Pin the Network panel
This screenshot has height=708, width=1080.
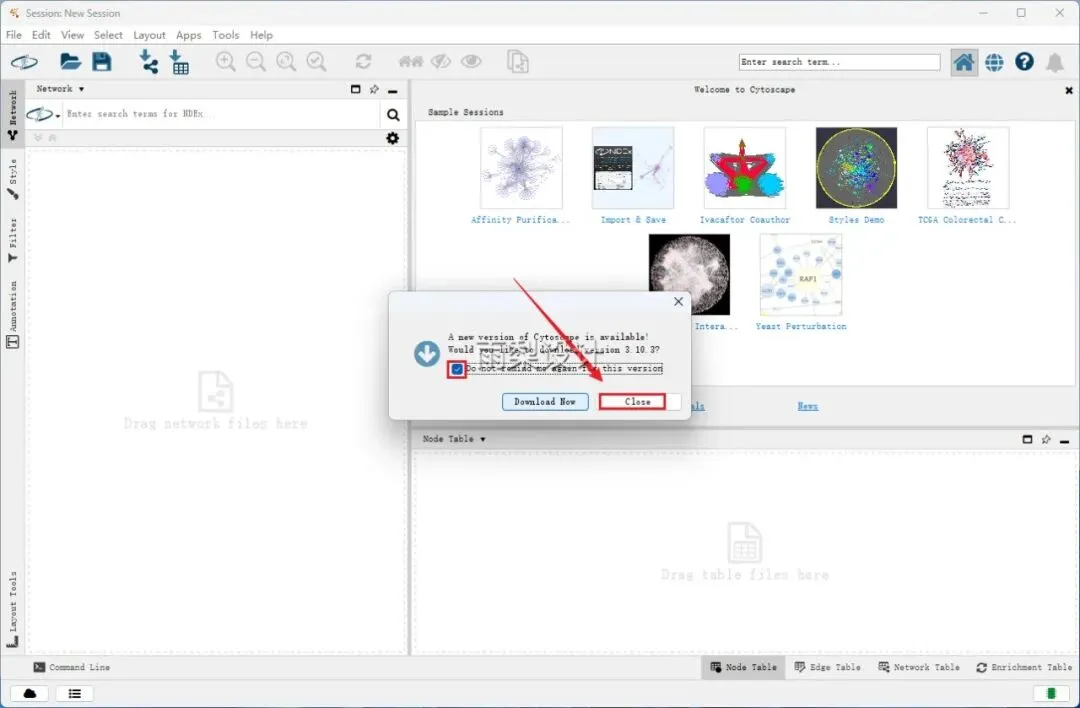[374, 90]
